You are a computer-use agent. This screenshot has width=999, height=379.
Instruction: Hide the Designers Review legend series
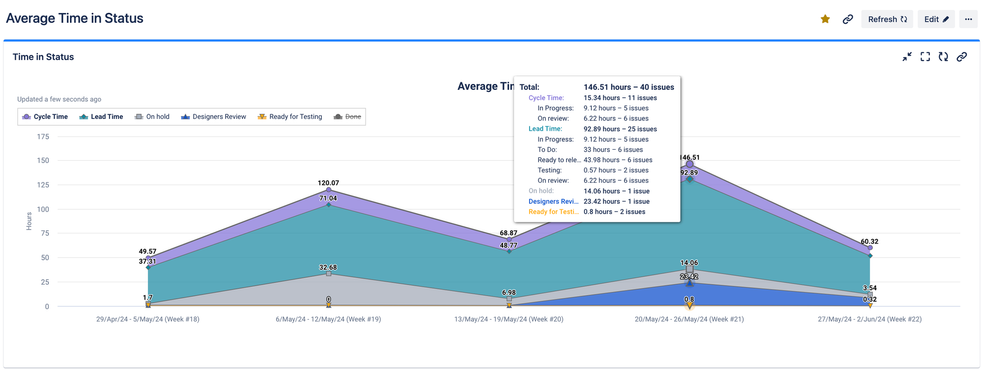213,117
